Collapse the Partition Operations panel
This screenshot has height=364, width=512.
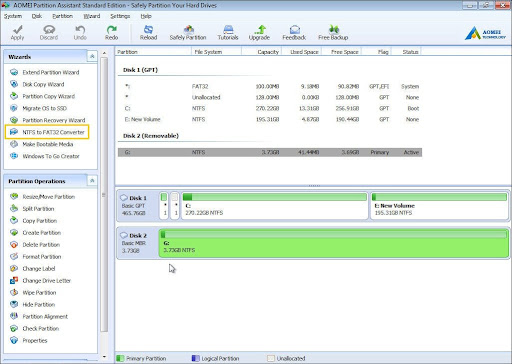pos(92,181)
